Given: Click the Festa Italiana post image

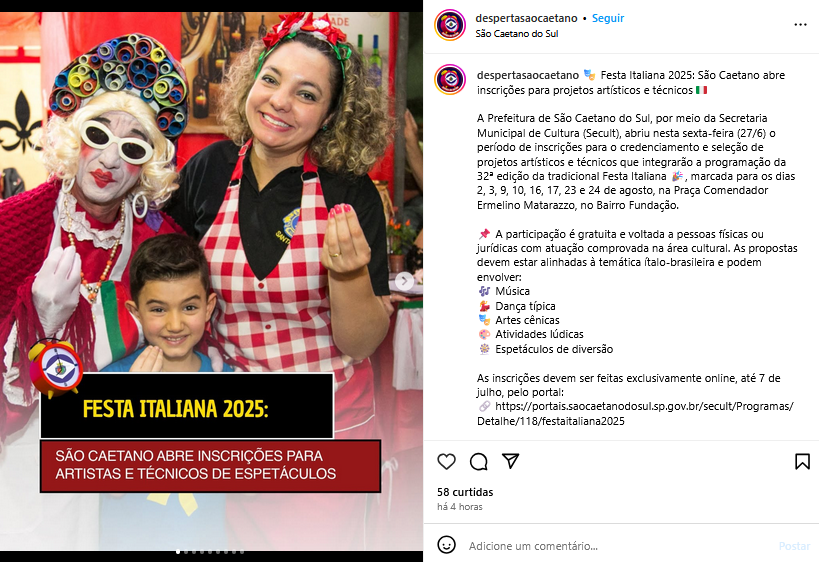Looking at the screenshot, I should (x=211, y=281).
